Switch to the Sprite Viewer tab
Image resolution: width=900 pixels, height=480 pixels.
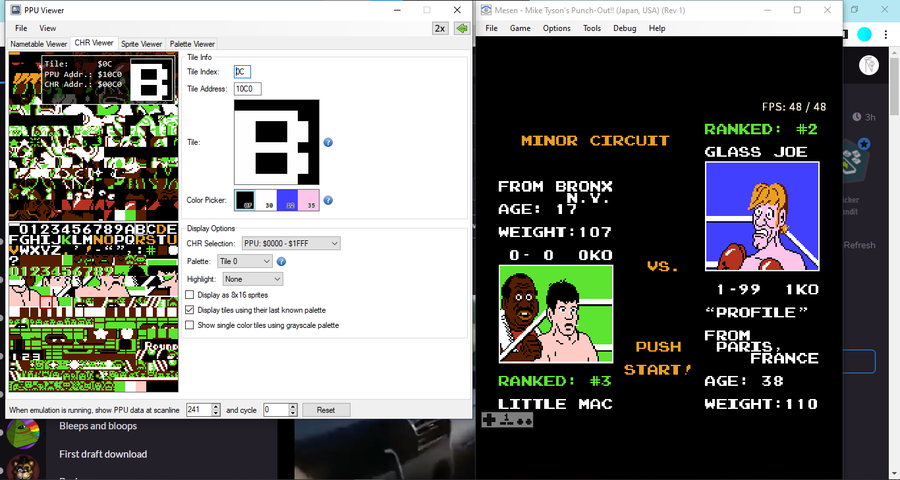(x=141, y=44)
